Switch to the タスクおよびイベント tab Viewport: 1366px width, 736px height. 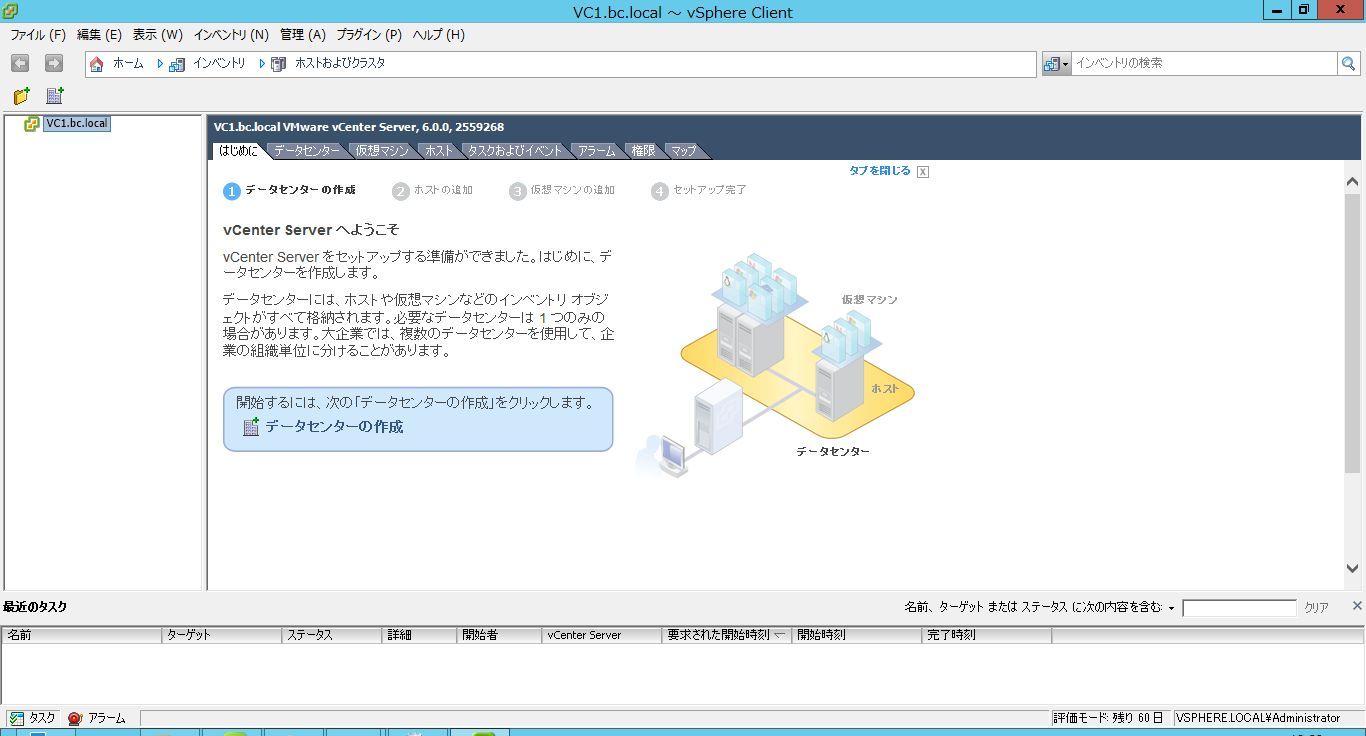515,151
